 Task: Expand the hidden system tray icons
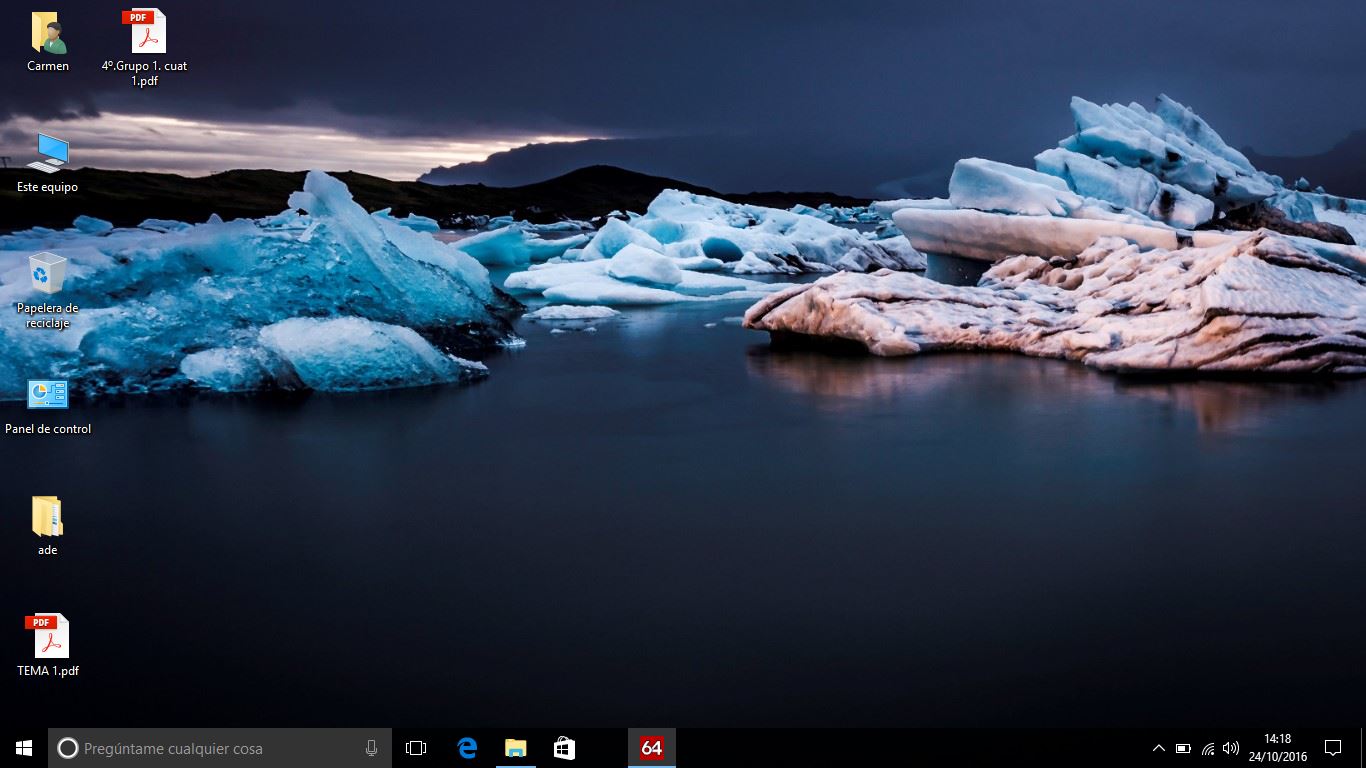(x=1159, y=748)
